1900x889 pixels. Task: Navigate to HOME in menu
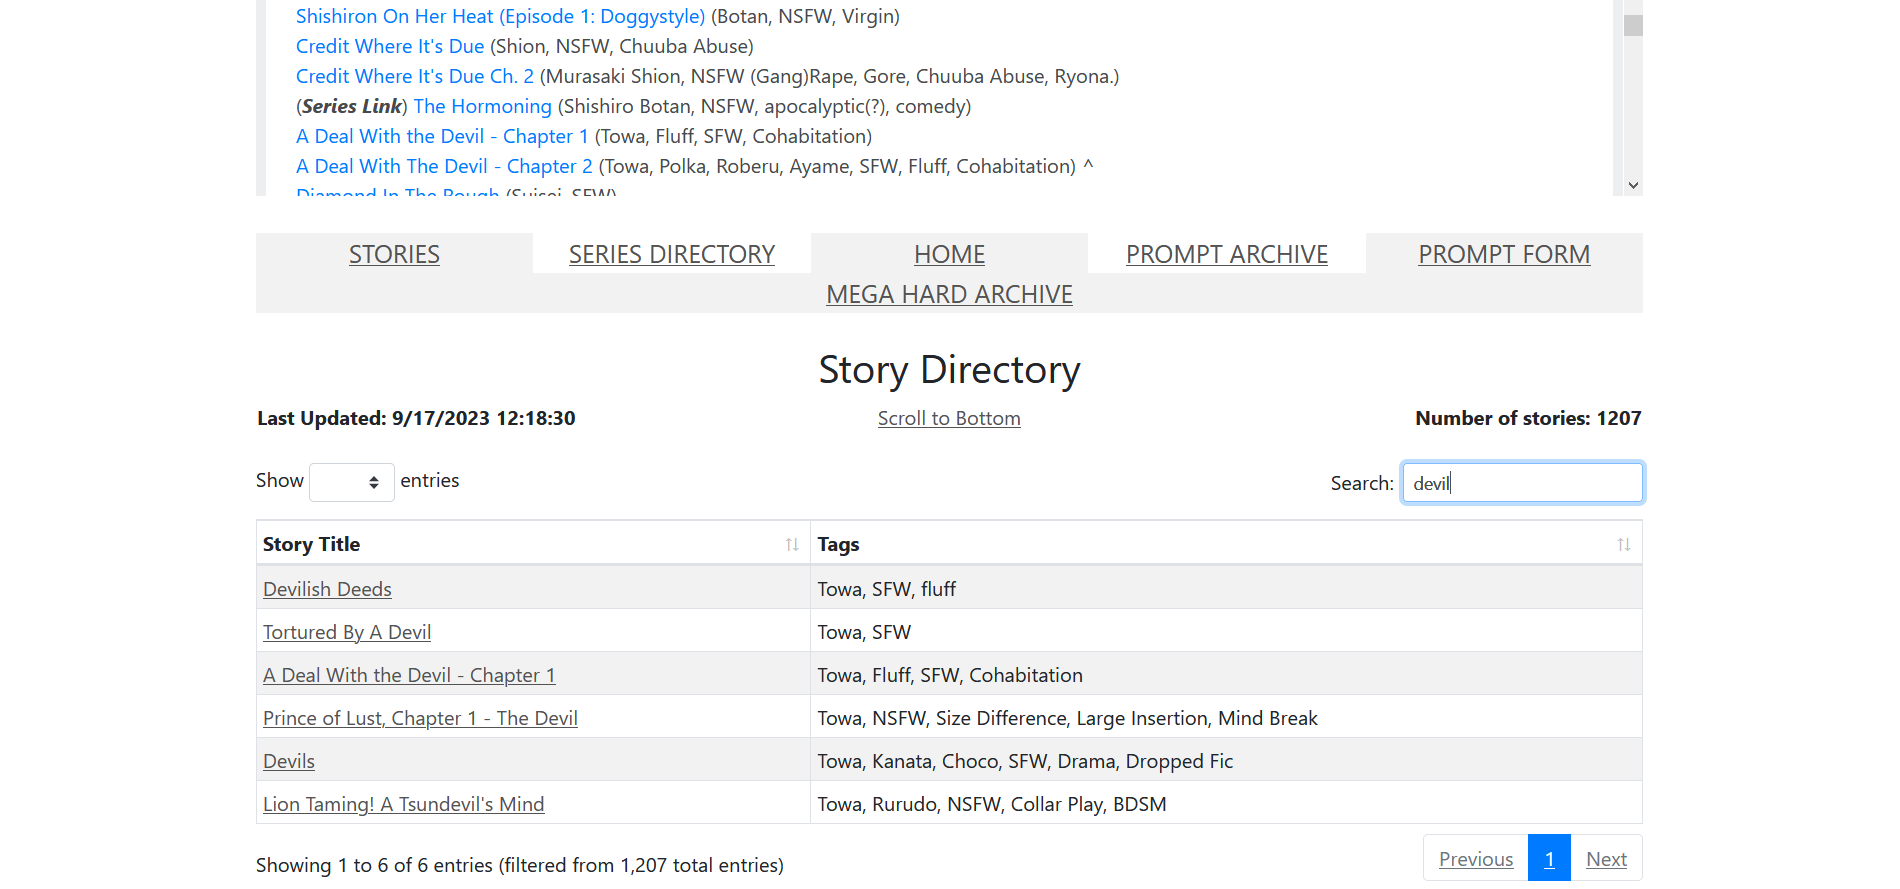[949, 255]
